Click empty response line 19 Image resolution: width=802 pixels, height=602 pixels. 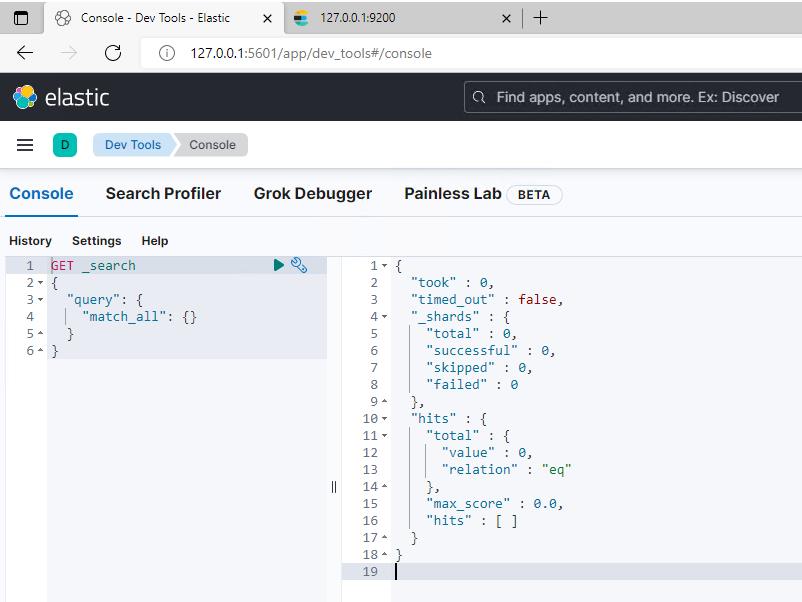pos(571,571)
